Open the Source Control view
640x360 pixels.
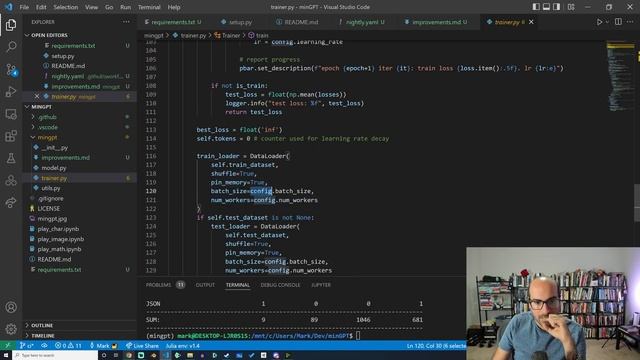[11, 69]
